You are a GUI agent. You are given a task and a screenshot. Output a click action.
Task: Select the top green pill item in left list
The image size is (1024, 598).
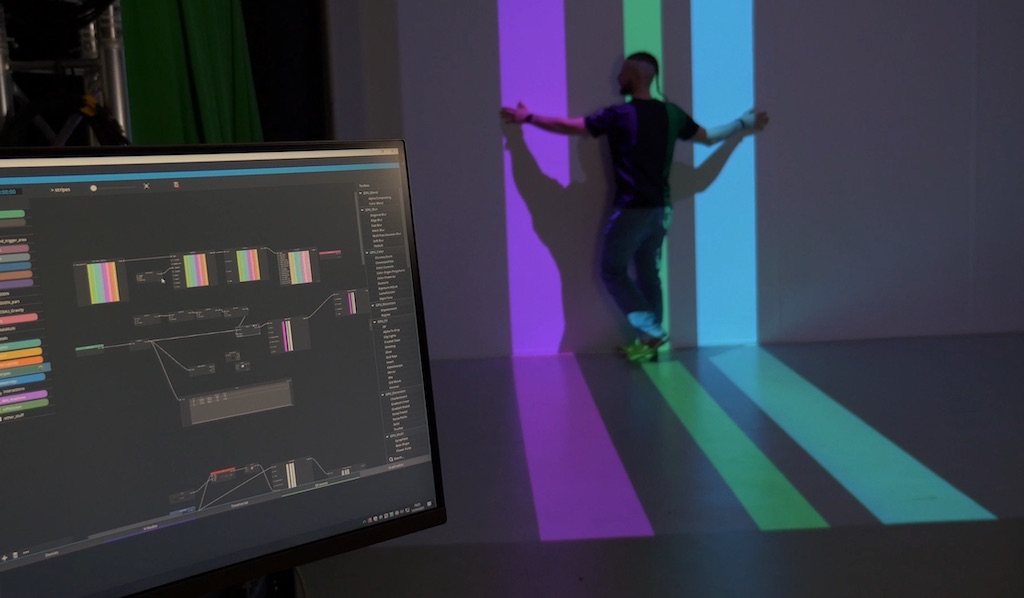(12, 214)
